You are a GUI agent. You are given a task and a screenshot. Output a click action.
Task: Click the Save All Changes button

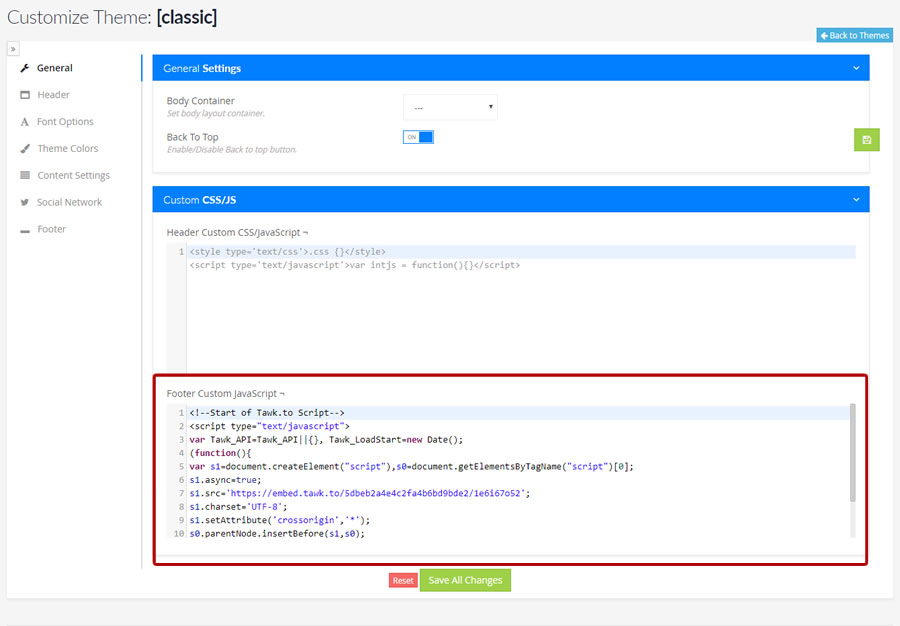tap(465, 580)
